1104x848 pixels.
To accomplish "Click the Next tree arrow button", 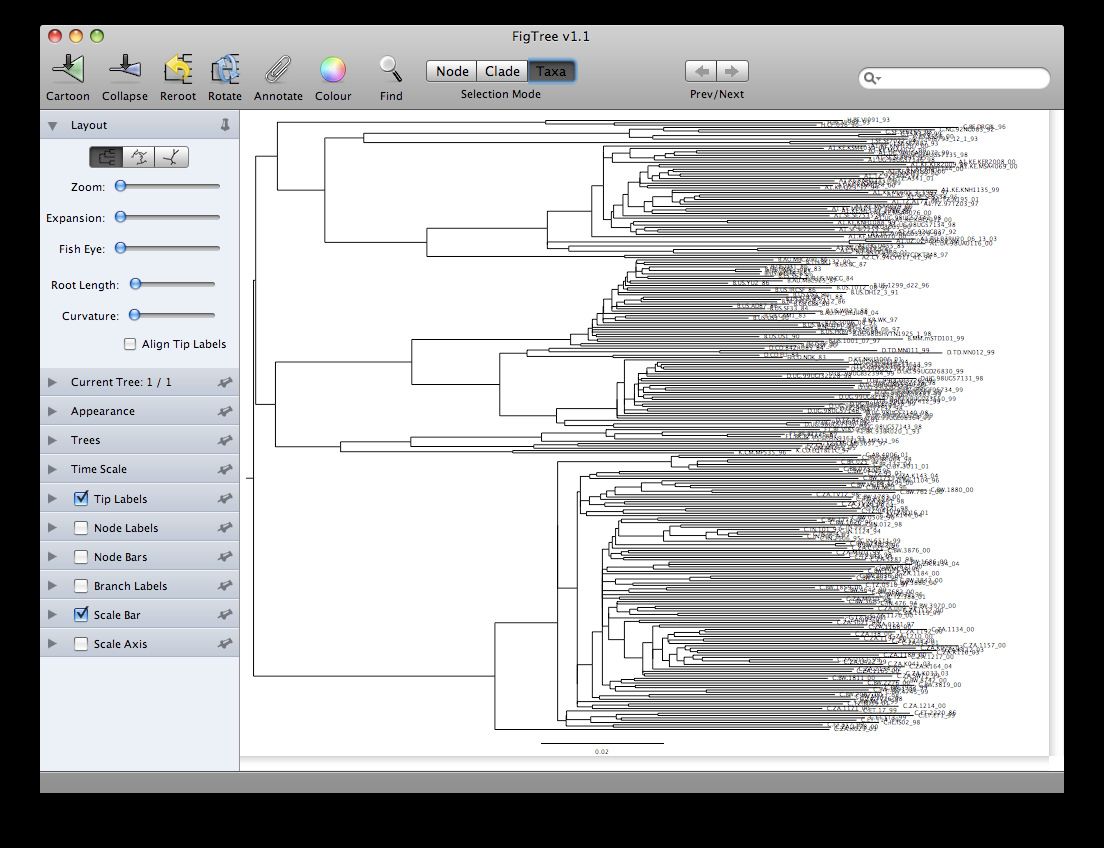I will point(733,70).
